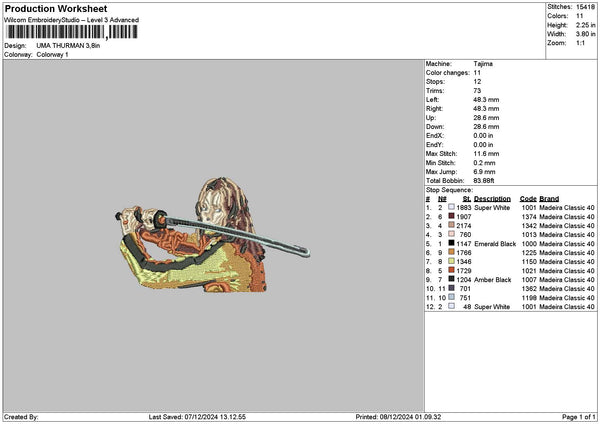Click stitch count '2174' in stop row 3
The width and height of the screenshot is (600, 424).
point(464,226)
